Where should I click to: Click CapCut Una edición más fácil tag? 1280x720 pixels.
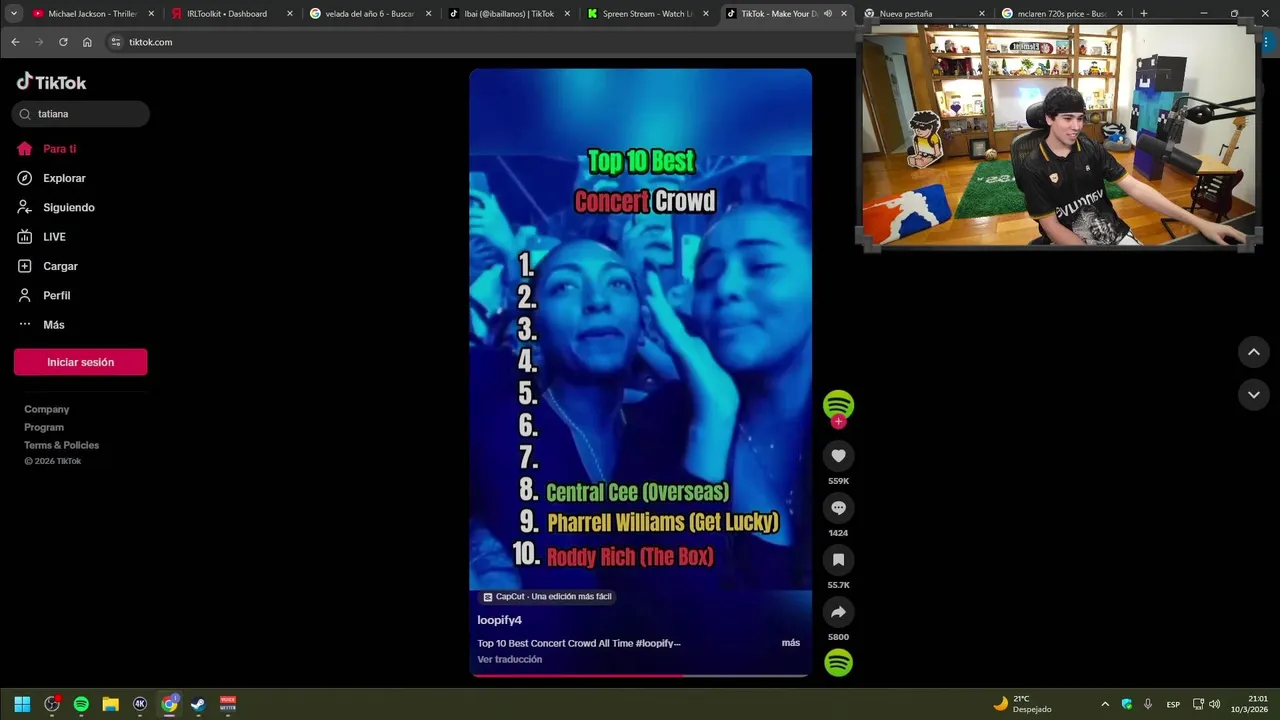(x=547, y=596)
